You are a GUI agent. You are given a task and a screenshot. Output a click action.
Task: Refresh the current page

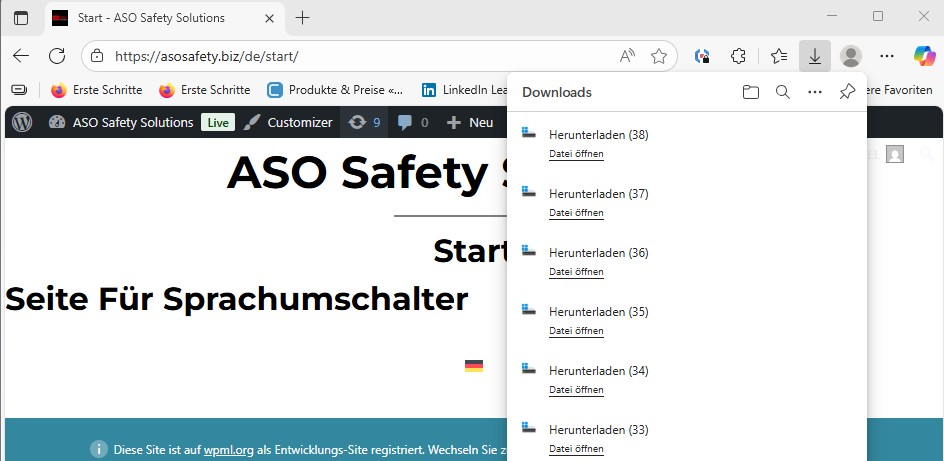57,56
